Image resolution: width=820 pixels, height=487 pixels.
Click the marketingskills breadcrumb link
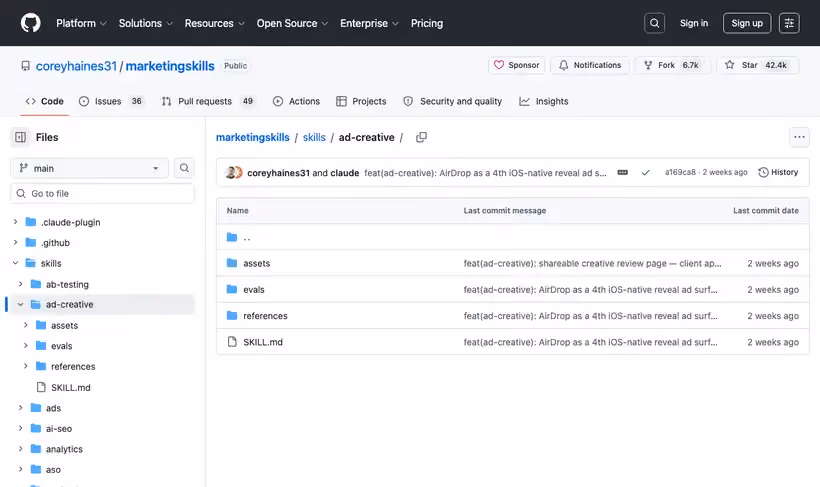coord(253,137)
